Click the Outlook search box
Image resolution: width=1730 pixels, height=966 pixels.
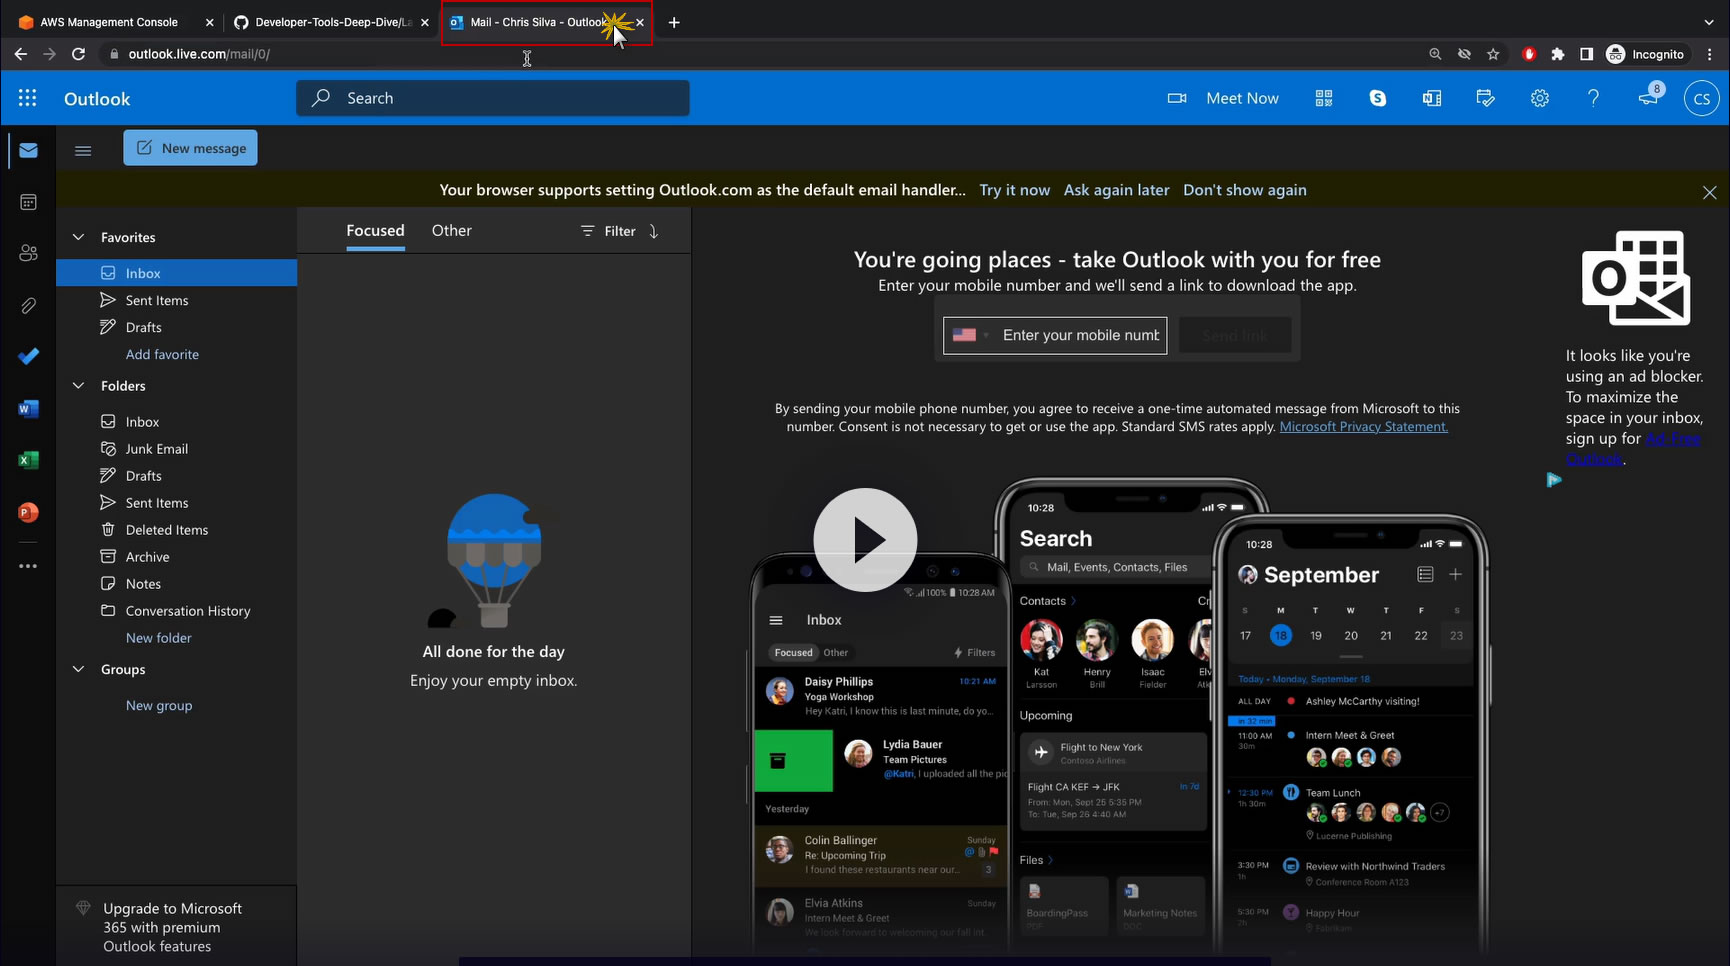coord(492,98)
